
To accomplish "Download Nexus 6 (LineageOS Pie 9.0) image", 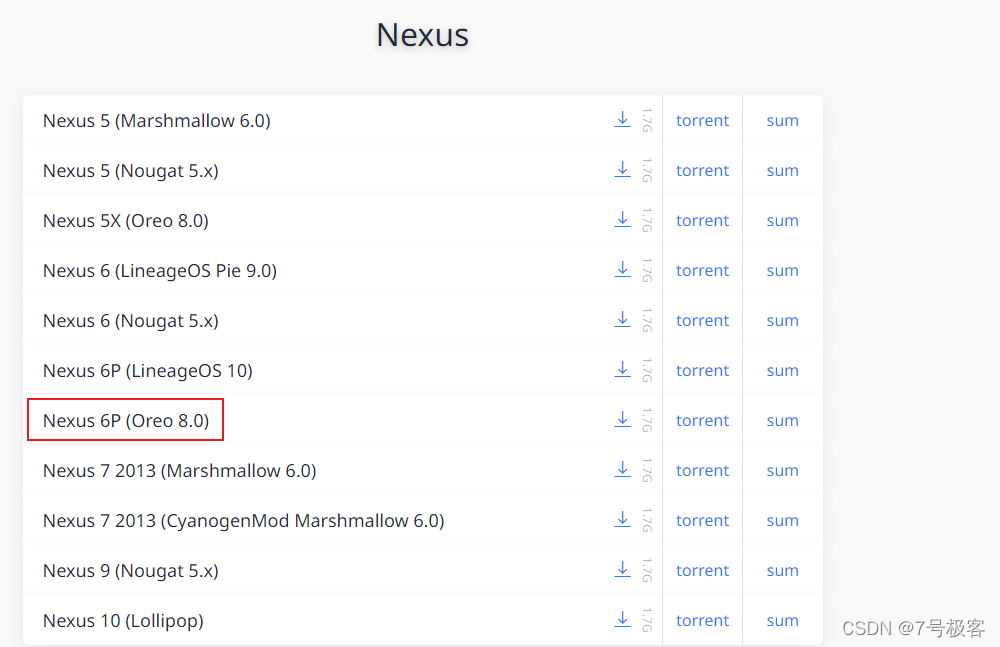I will pos(622,269).
